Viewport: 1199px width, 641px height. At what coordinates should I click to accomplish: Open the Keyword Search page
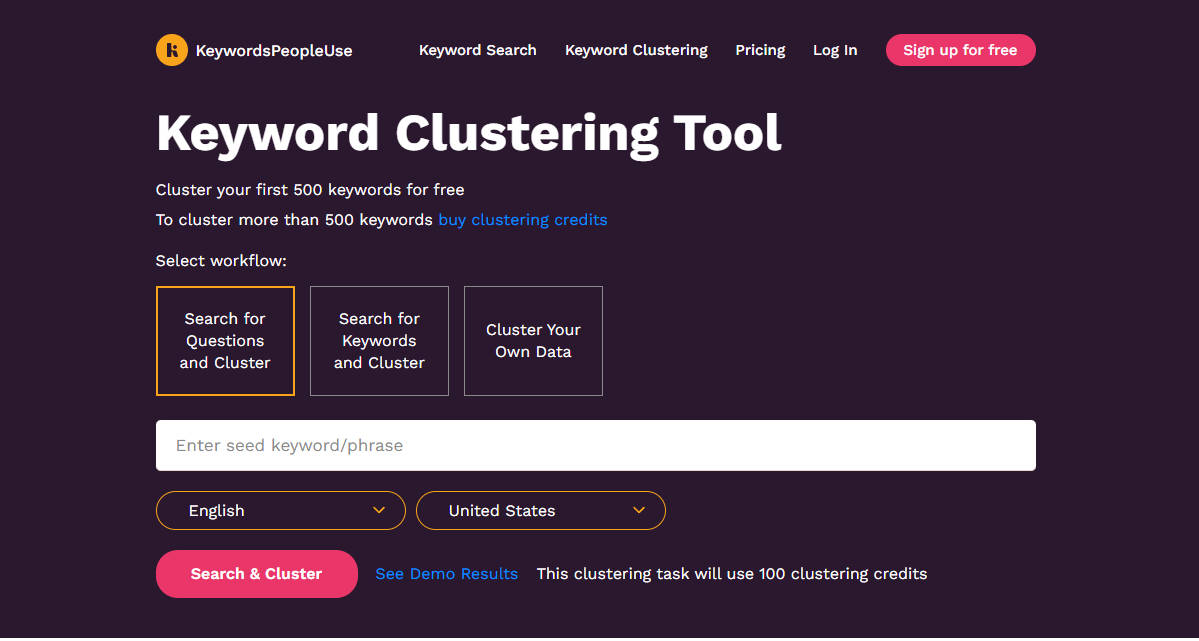pyautogui.click(x=477, y=50)
